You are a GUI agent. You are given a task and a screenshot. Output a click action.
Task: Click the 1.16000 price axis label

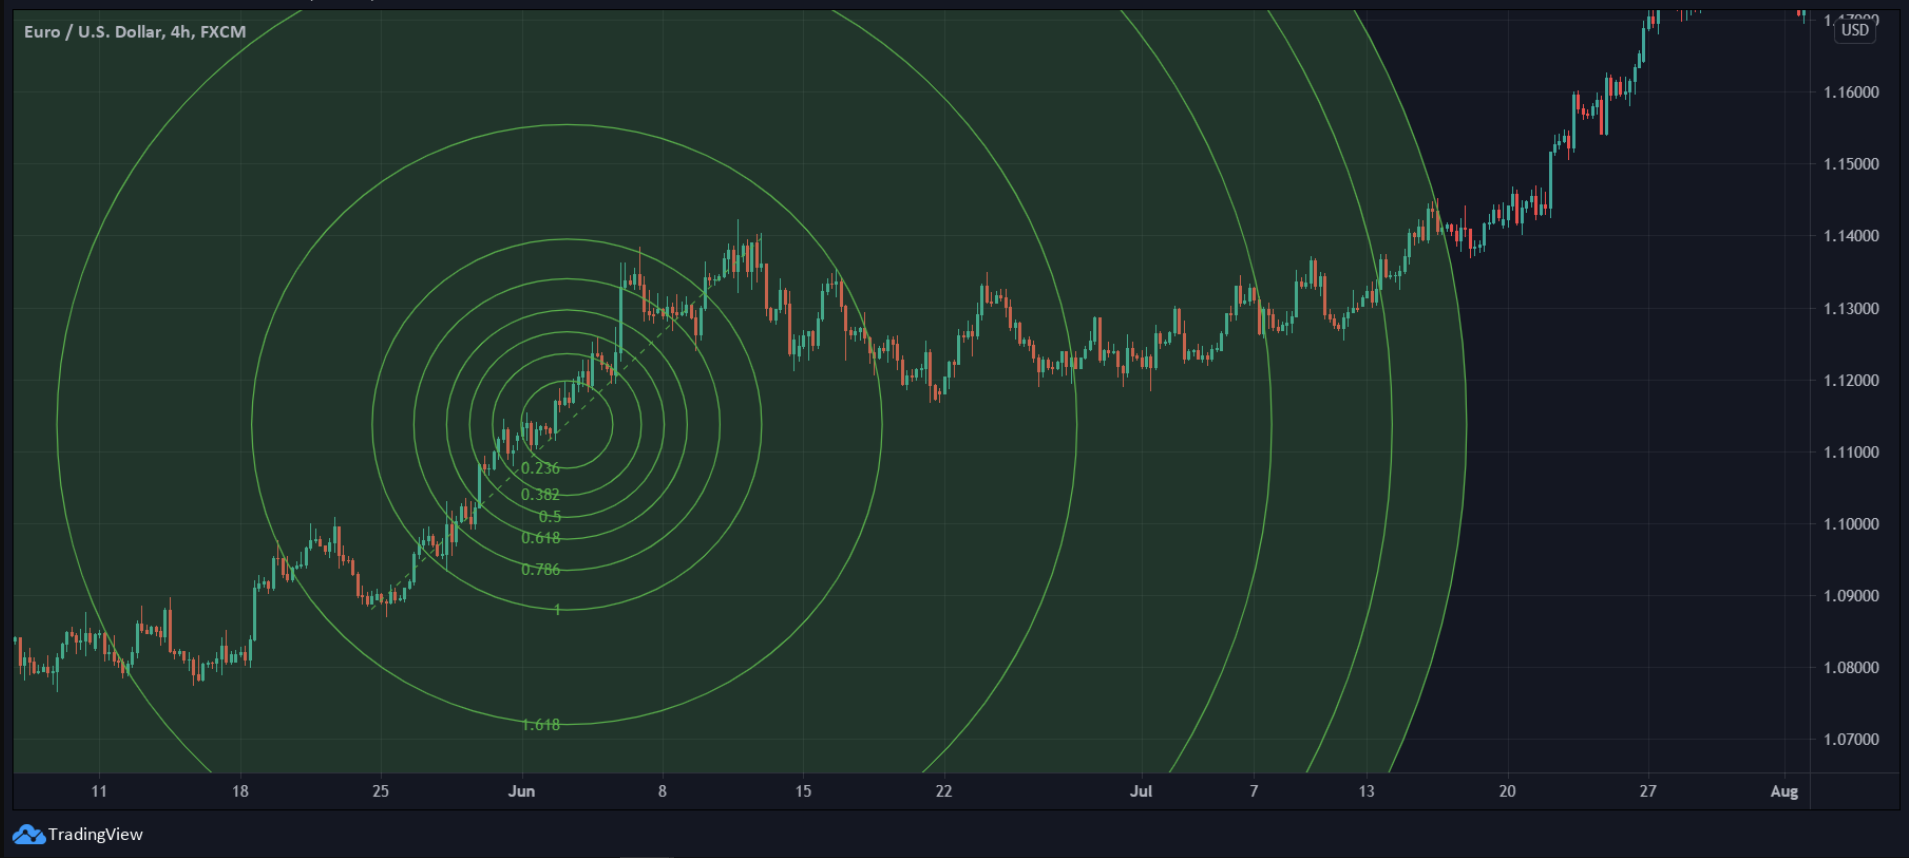click(1851, 92)
